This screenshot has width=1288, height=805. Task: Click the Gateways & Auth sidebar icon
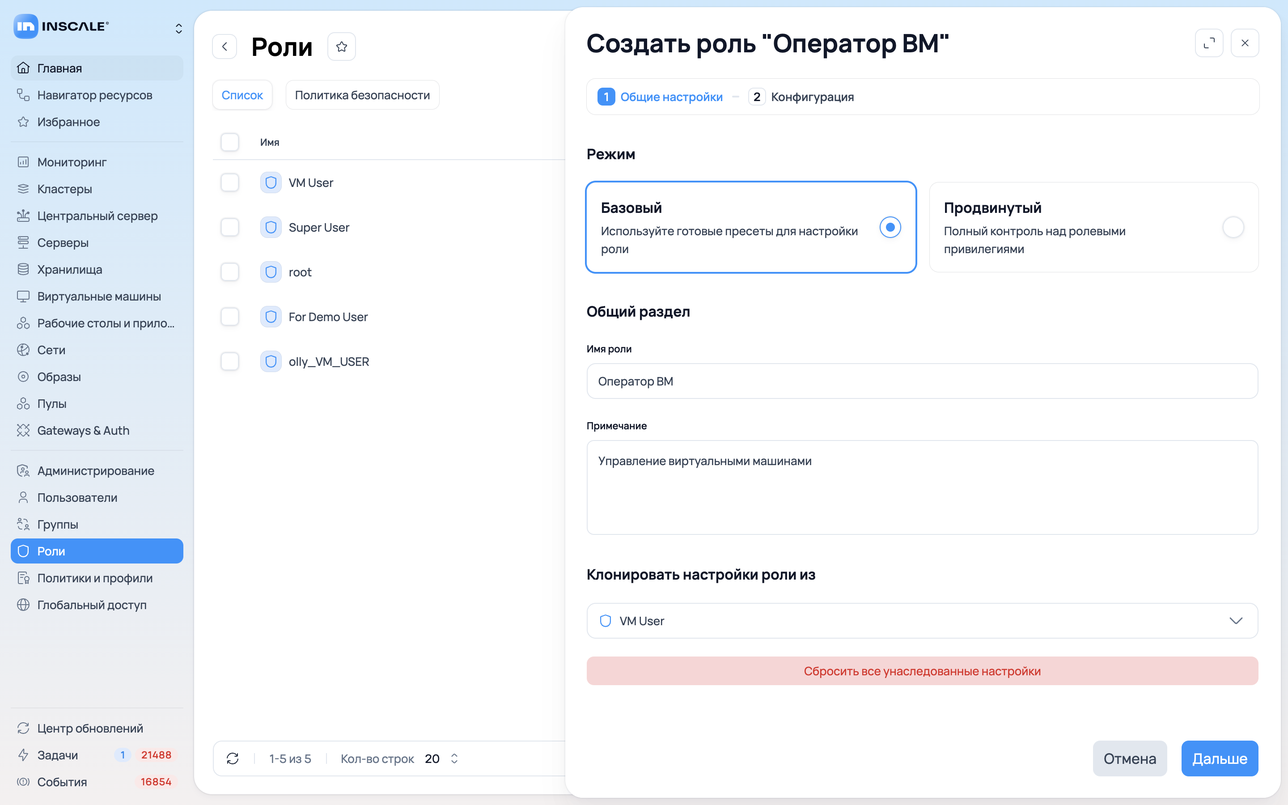24,431
